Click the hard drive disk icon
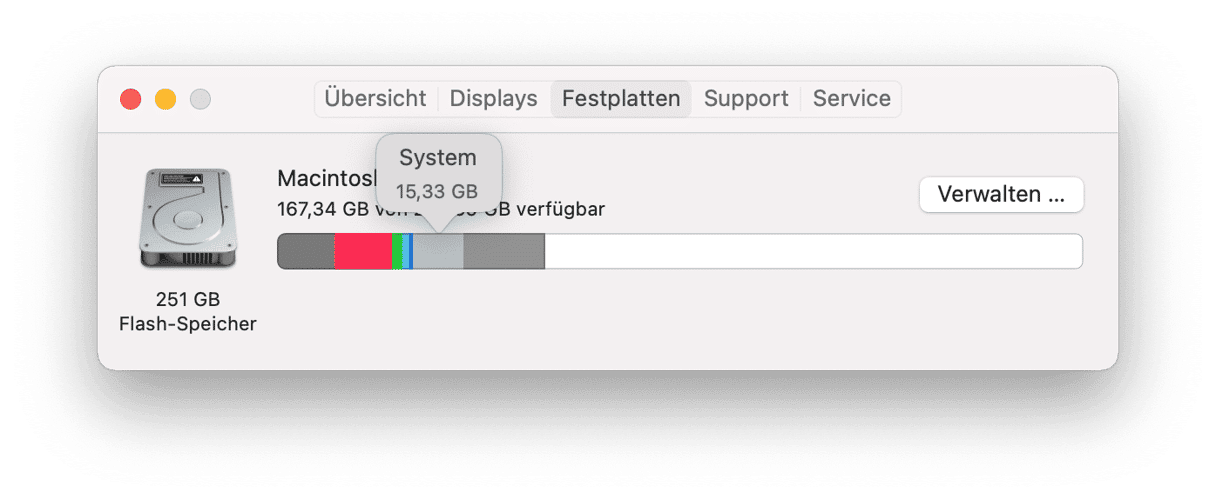 pos(187,219)
